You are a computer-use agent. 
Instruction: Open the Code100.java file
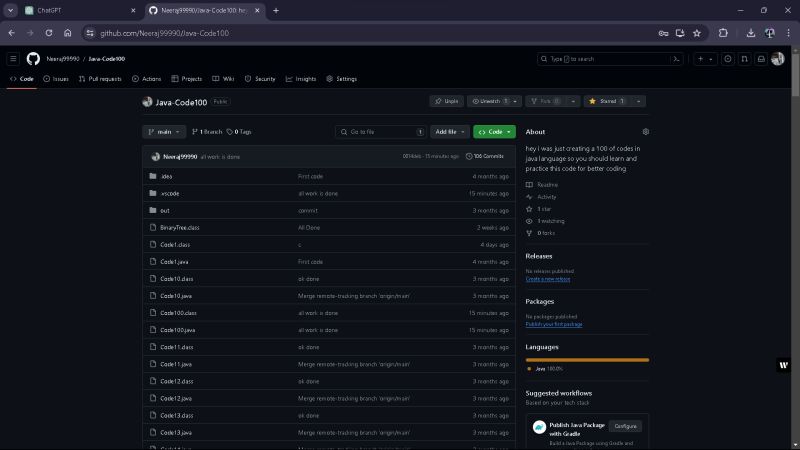[178, 330]
